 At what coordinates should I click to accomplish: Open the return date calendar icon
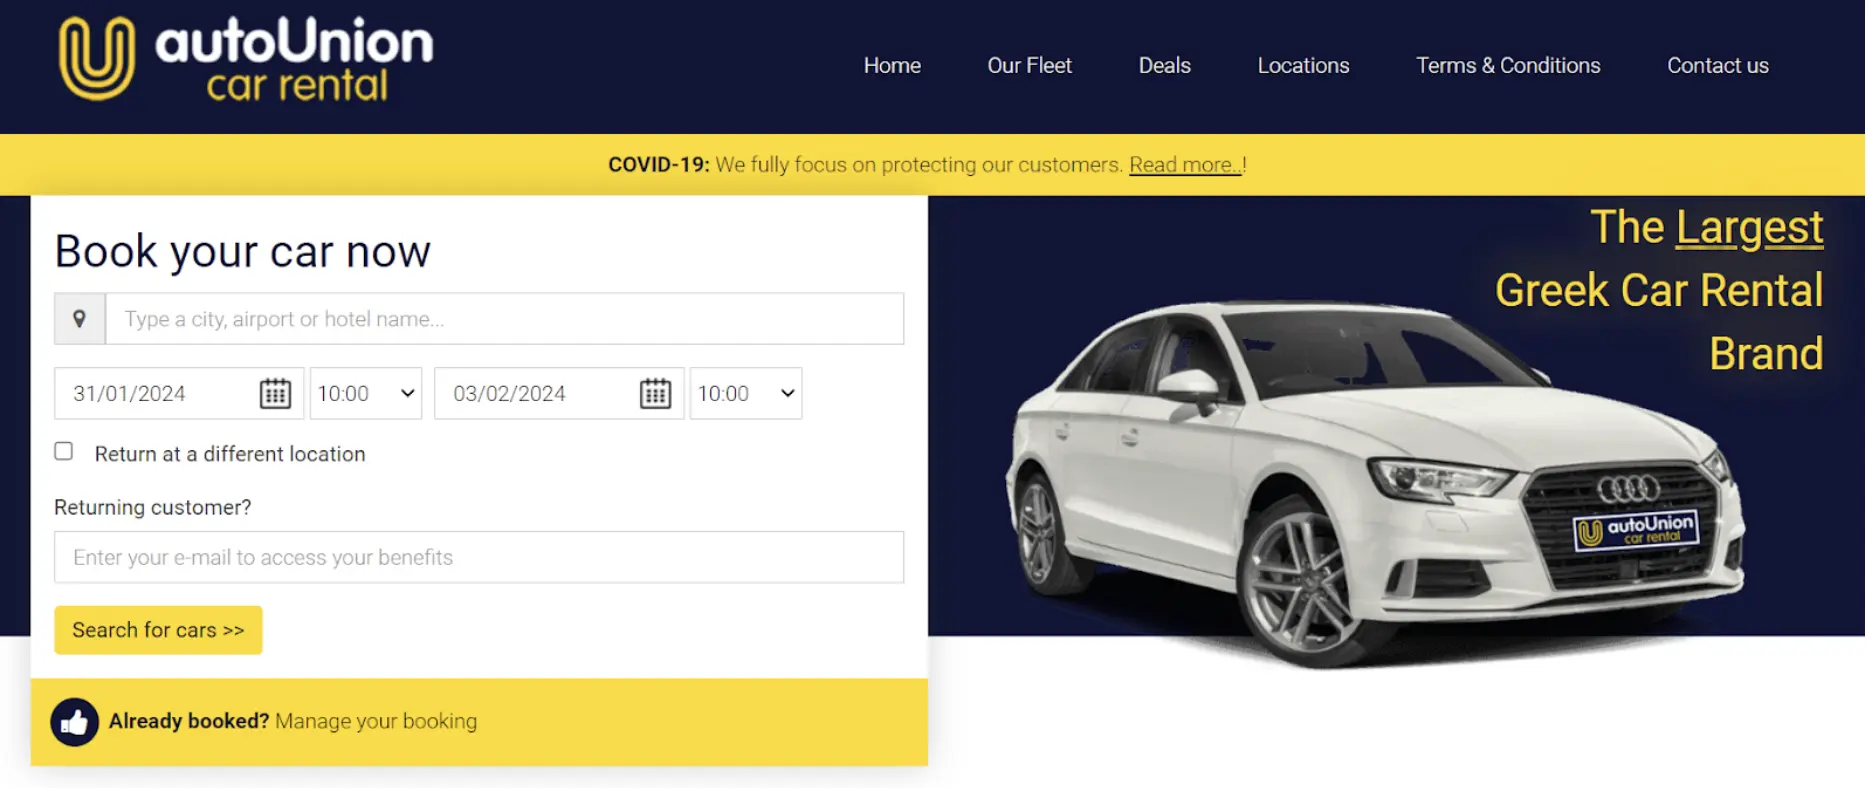(655, 394)
